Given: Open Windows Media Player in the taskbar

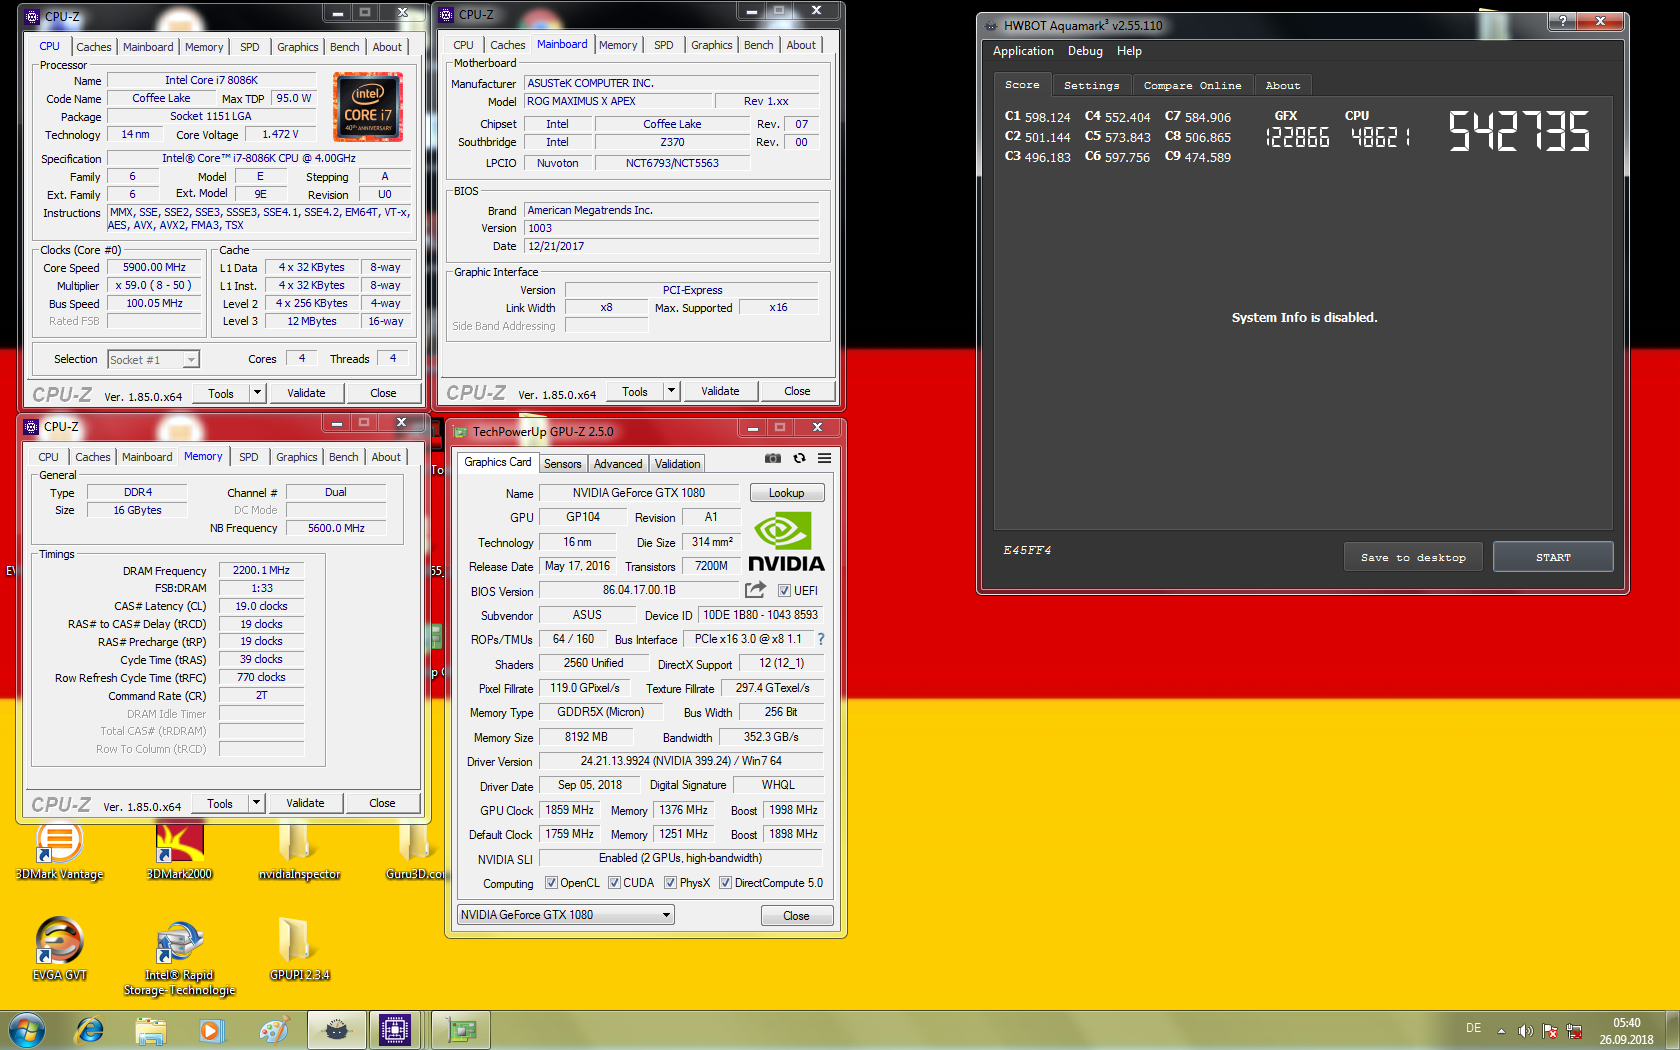Looking at the screenshot, I should coord(210,1029).
